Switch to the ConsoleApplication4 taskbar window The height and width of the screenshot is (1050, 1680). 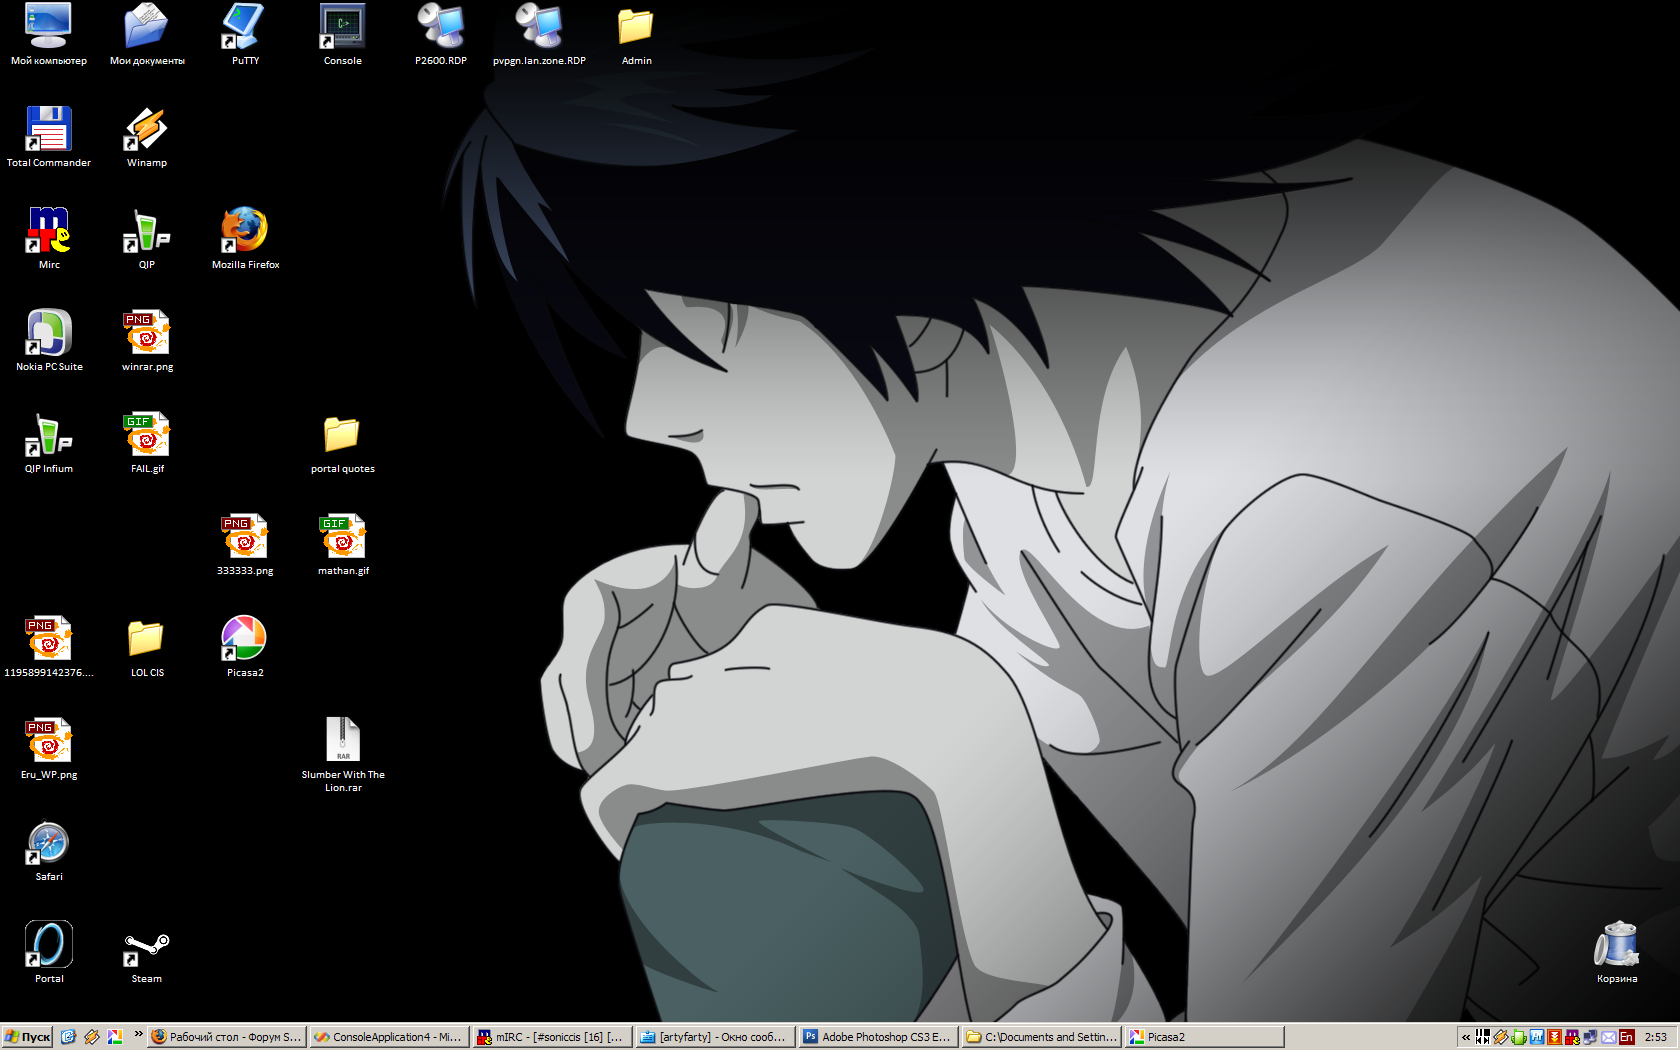(389, 1037)
